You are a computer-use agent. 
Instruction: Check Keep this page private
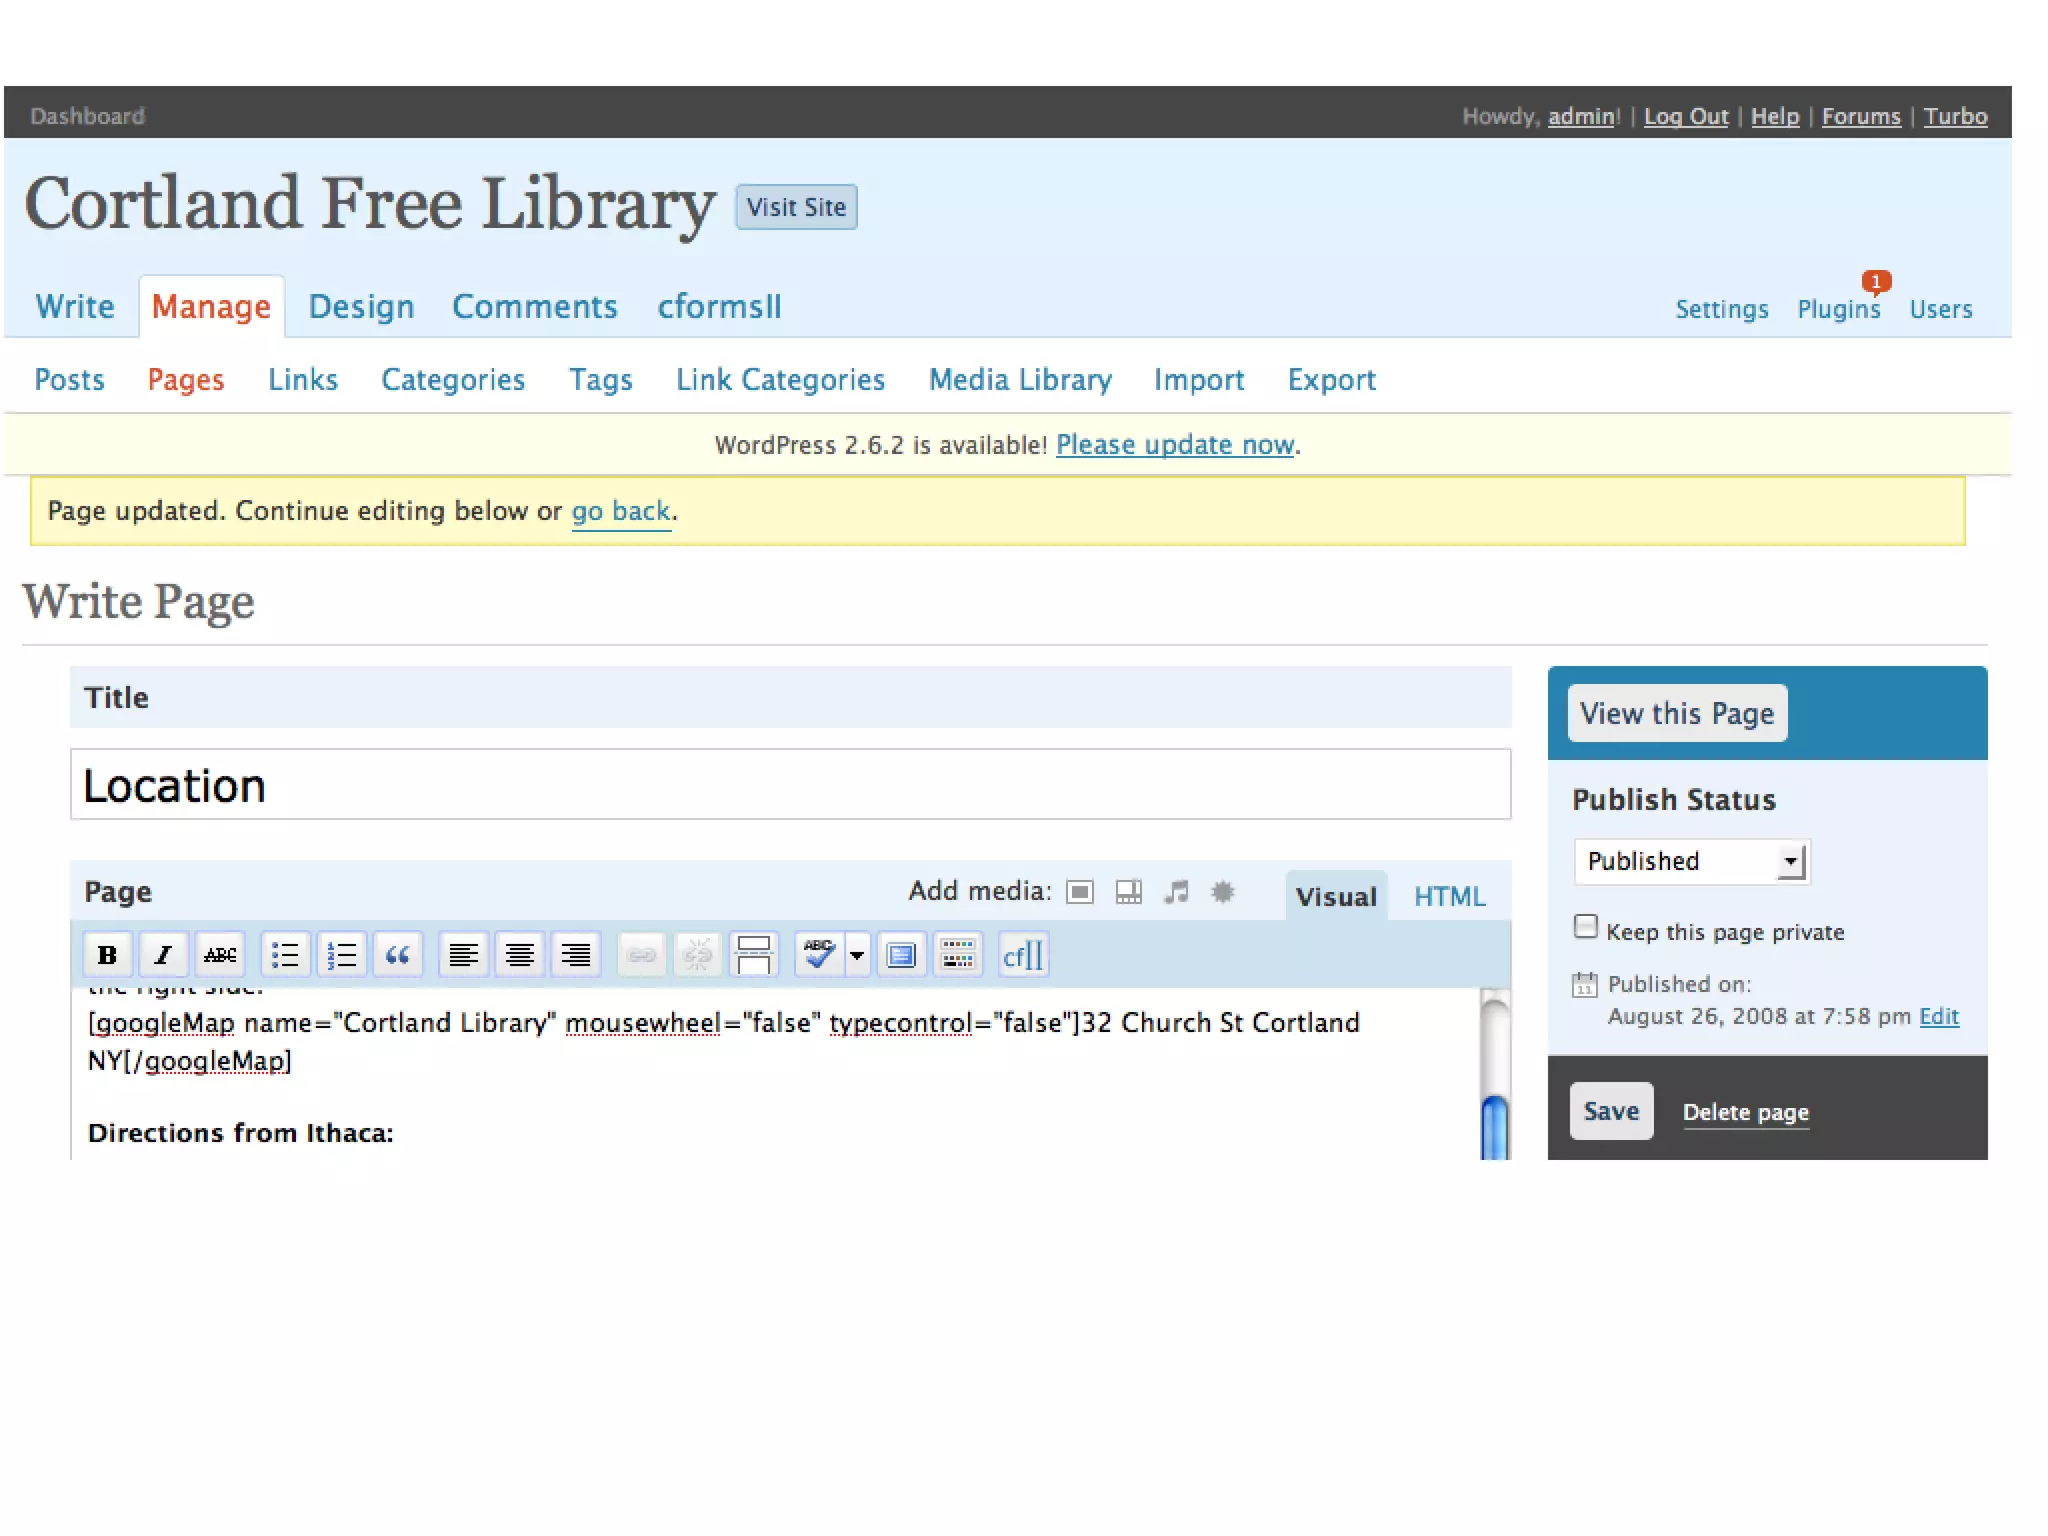click(1586, 926)
